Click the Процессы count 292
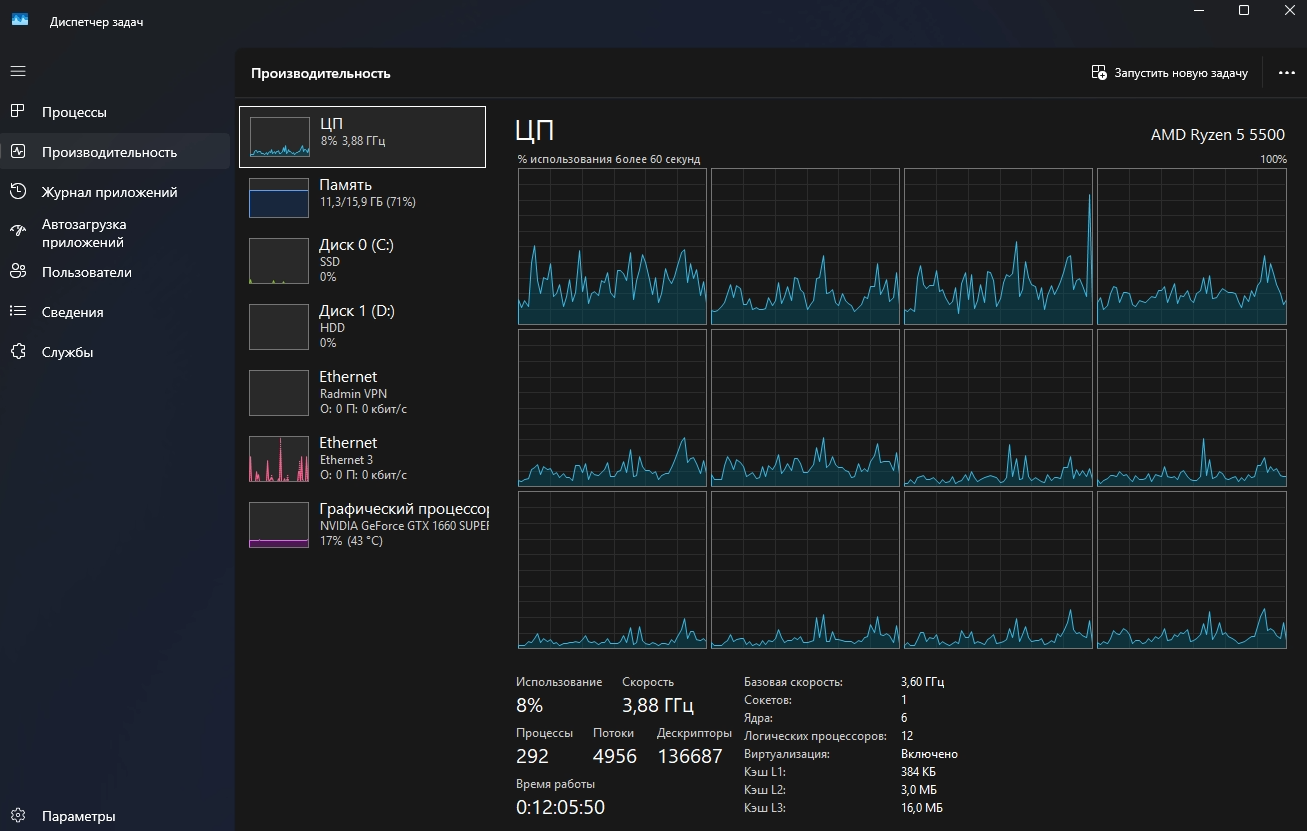Image resolution: width=1307 pixels, height=831 pixels. [532, 756]
